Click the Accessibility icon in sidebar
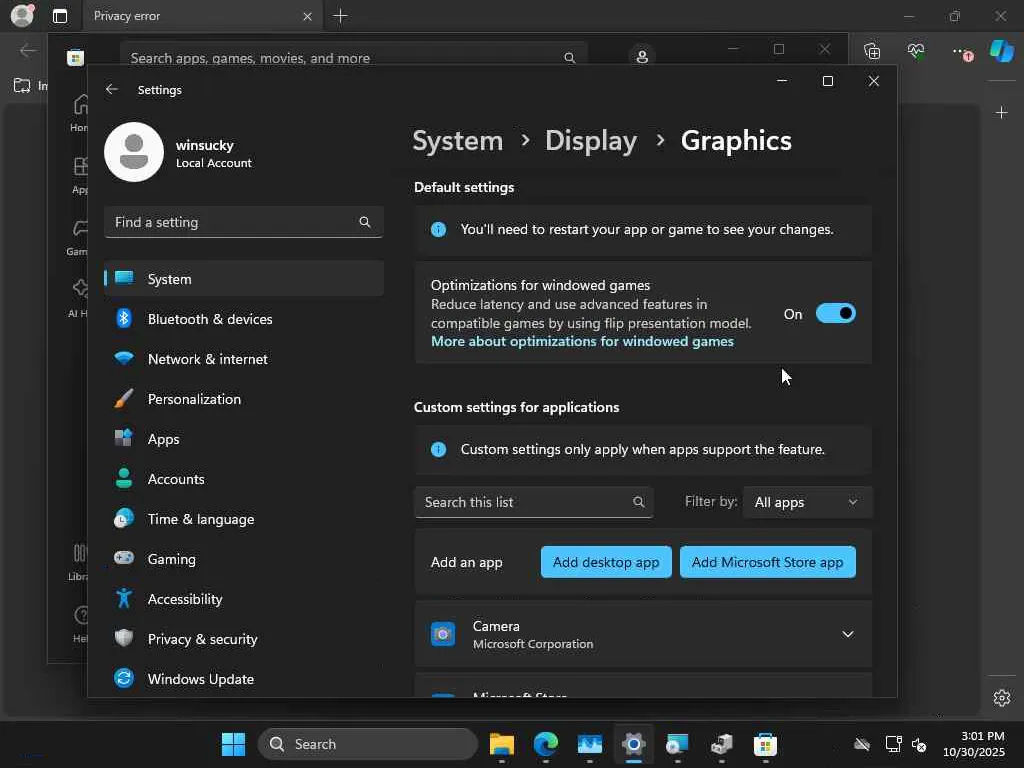 point(124,599)
